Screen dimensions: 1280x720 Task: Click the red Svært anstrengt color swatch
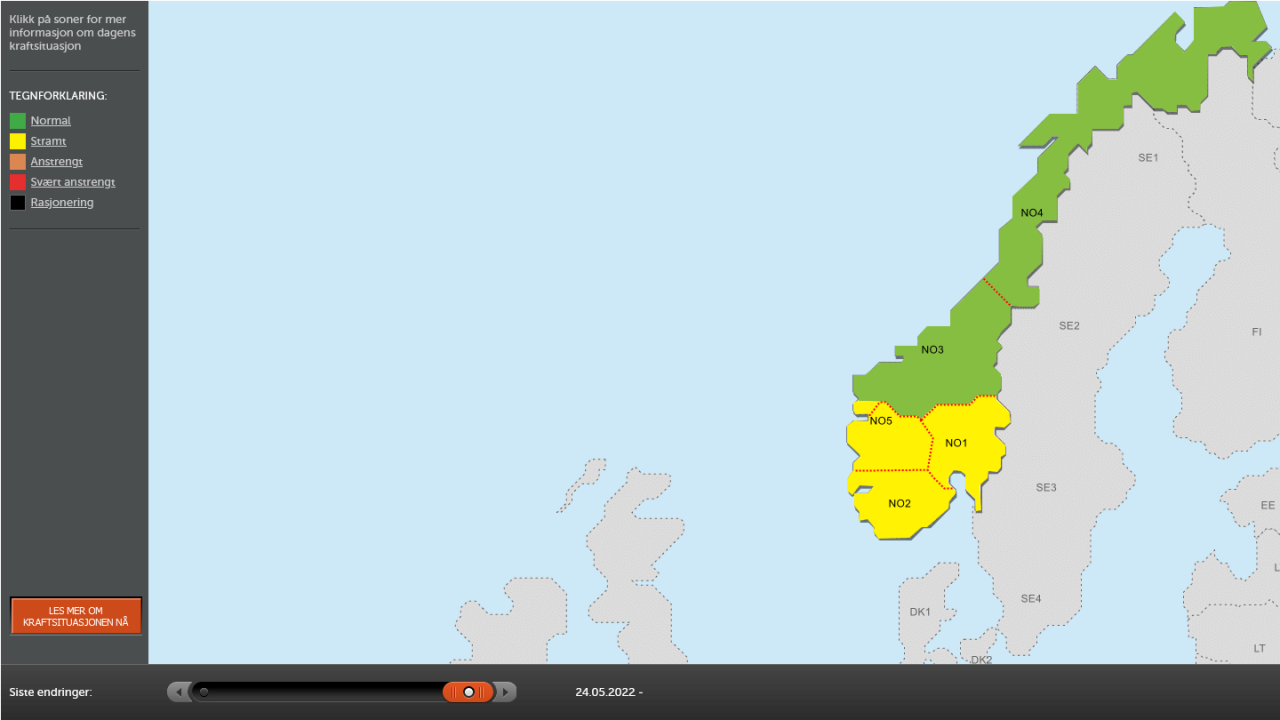coord(16,182)
